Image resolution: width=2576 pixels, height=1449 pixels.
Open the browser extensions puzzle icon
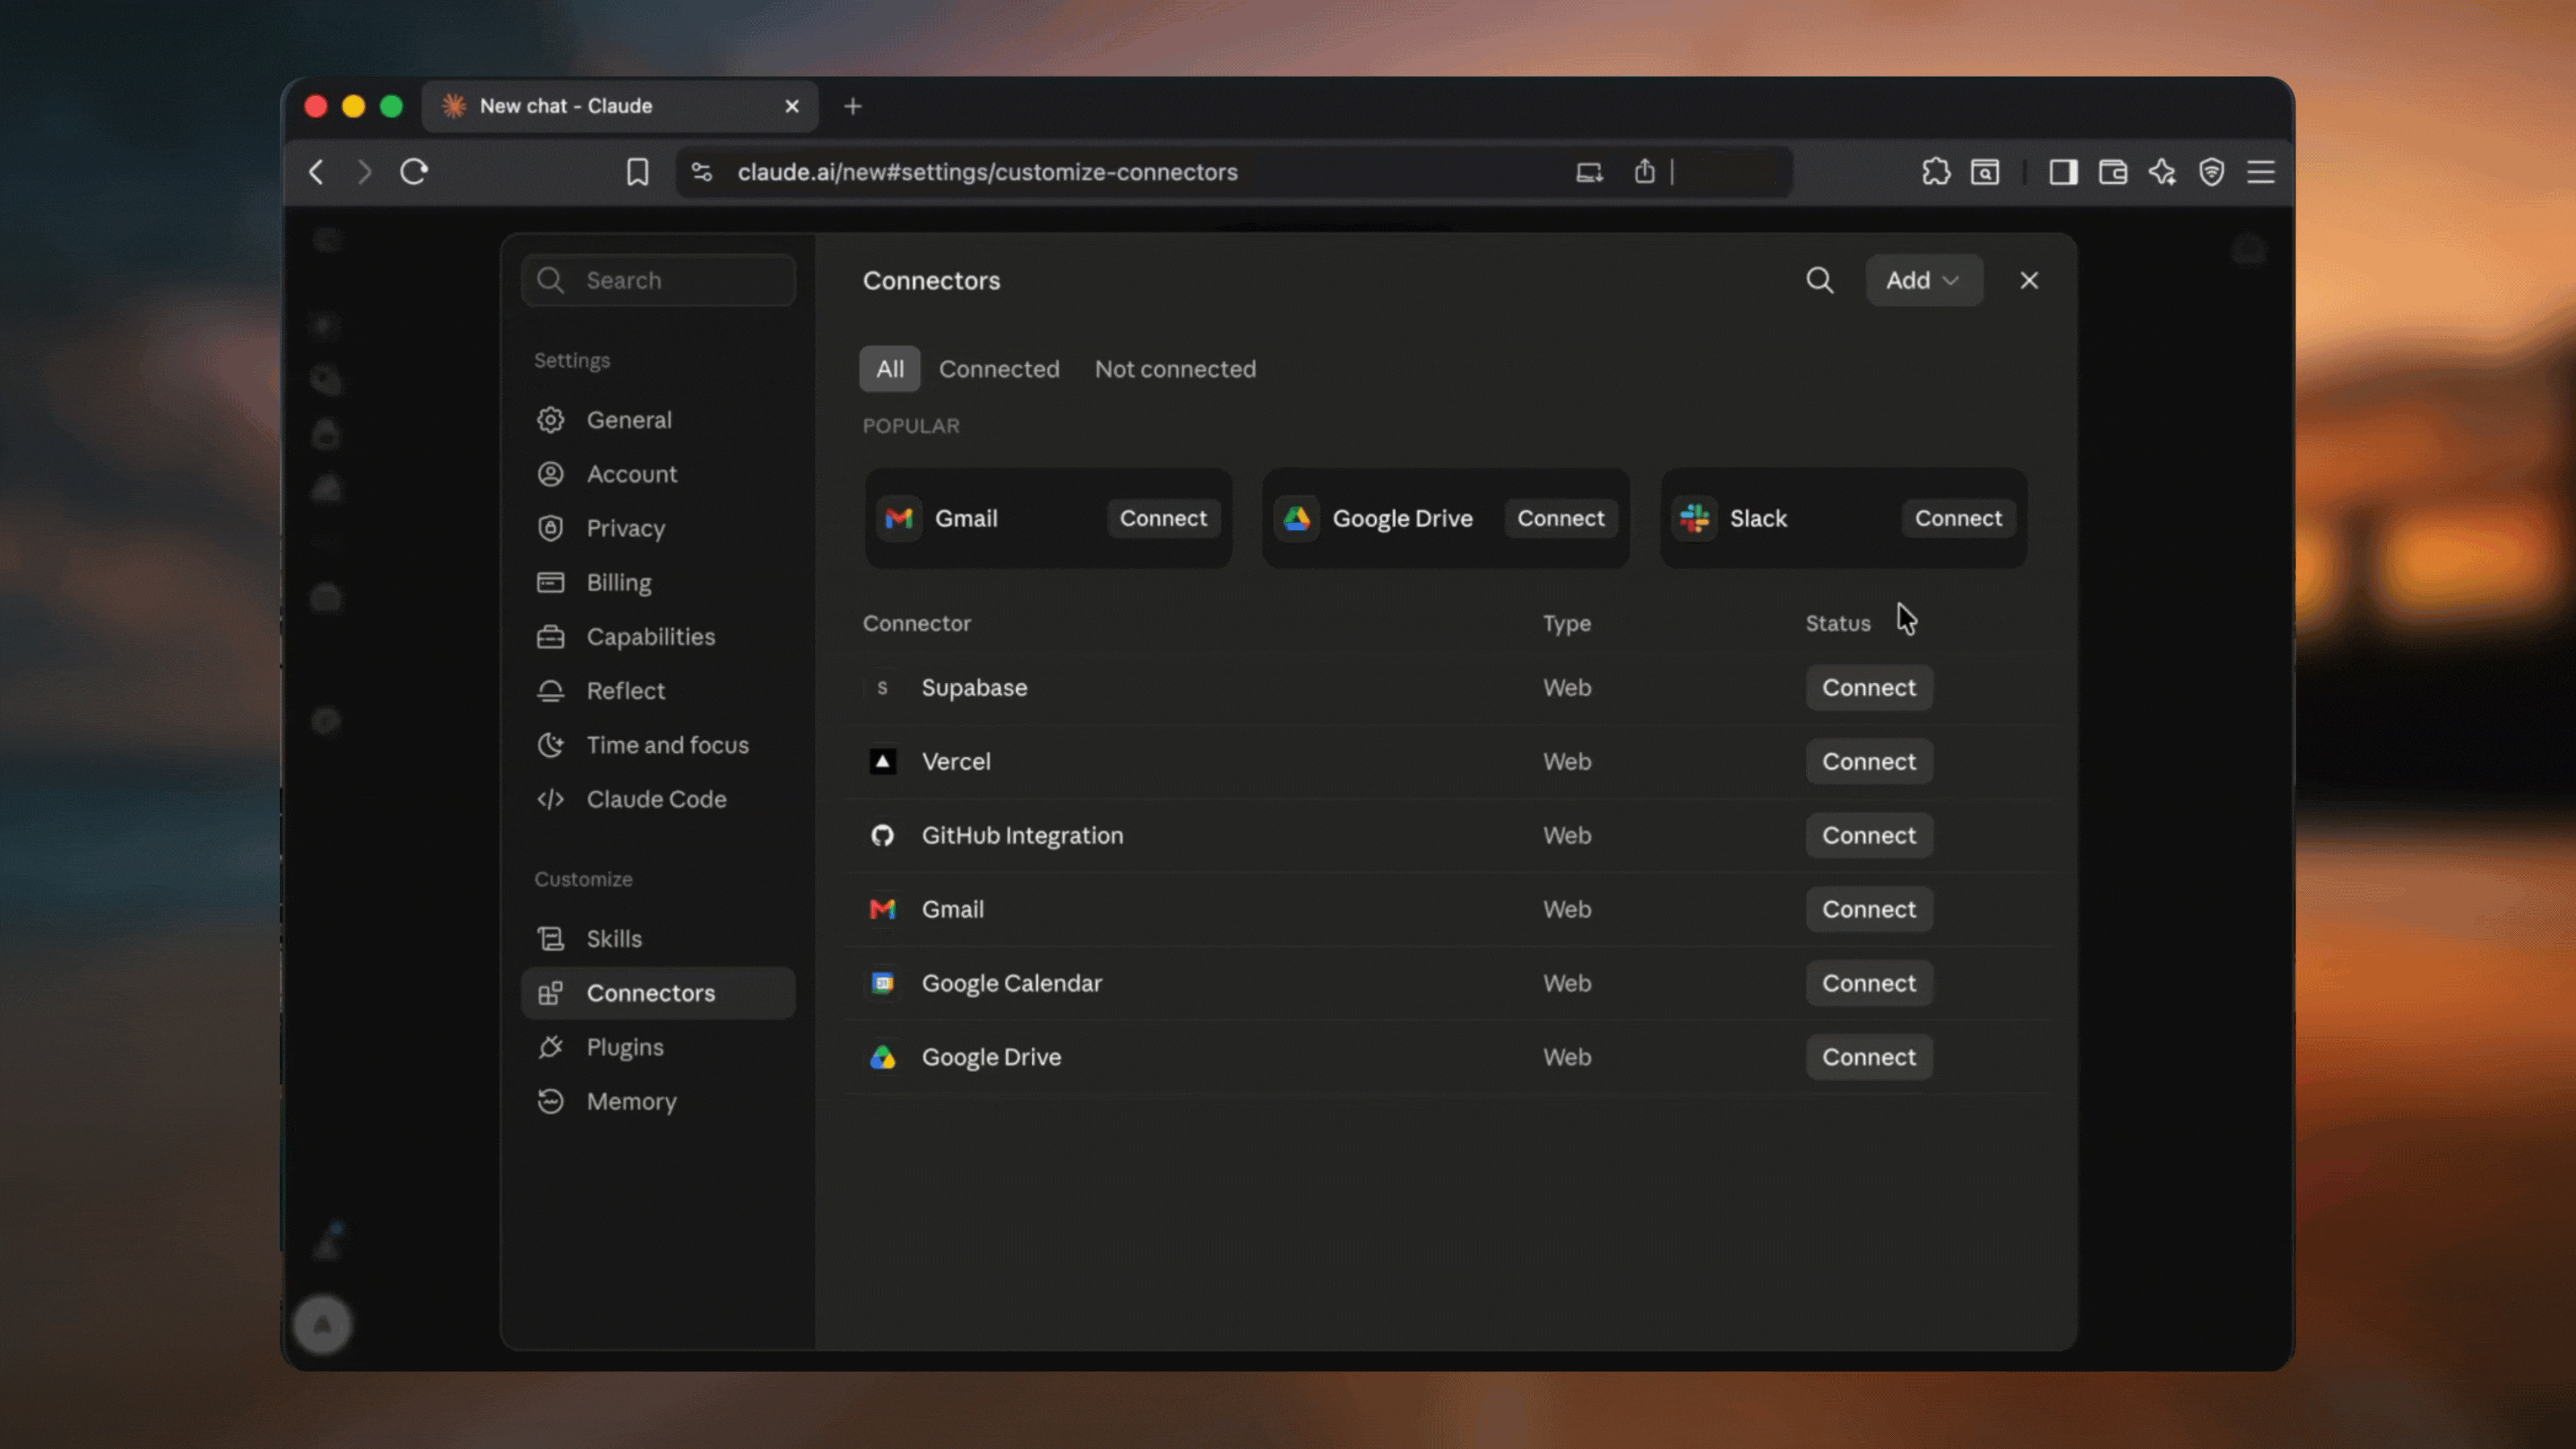1936,172
